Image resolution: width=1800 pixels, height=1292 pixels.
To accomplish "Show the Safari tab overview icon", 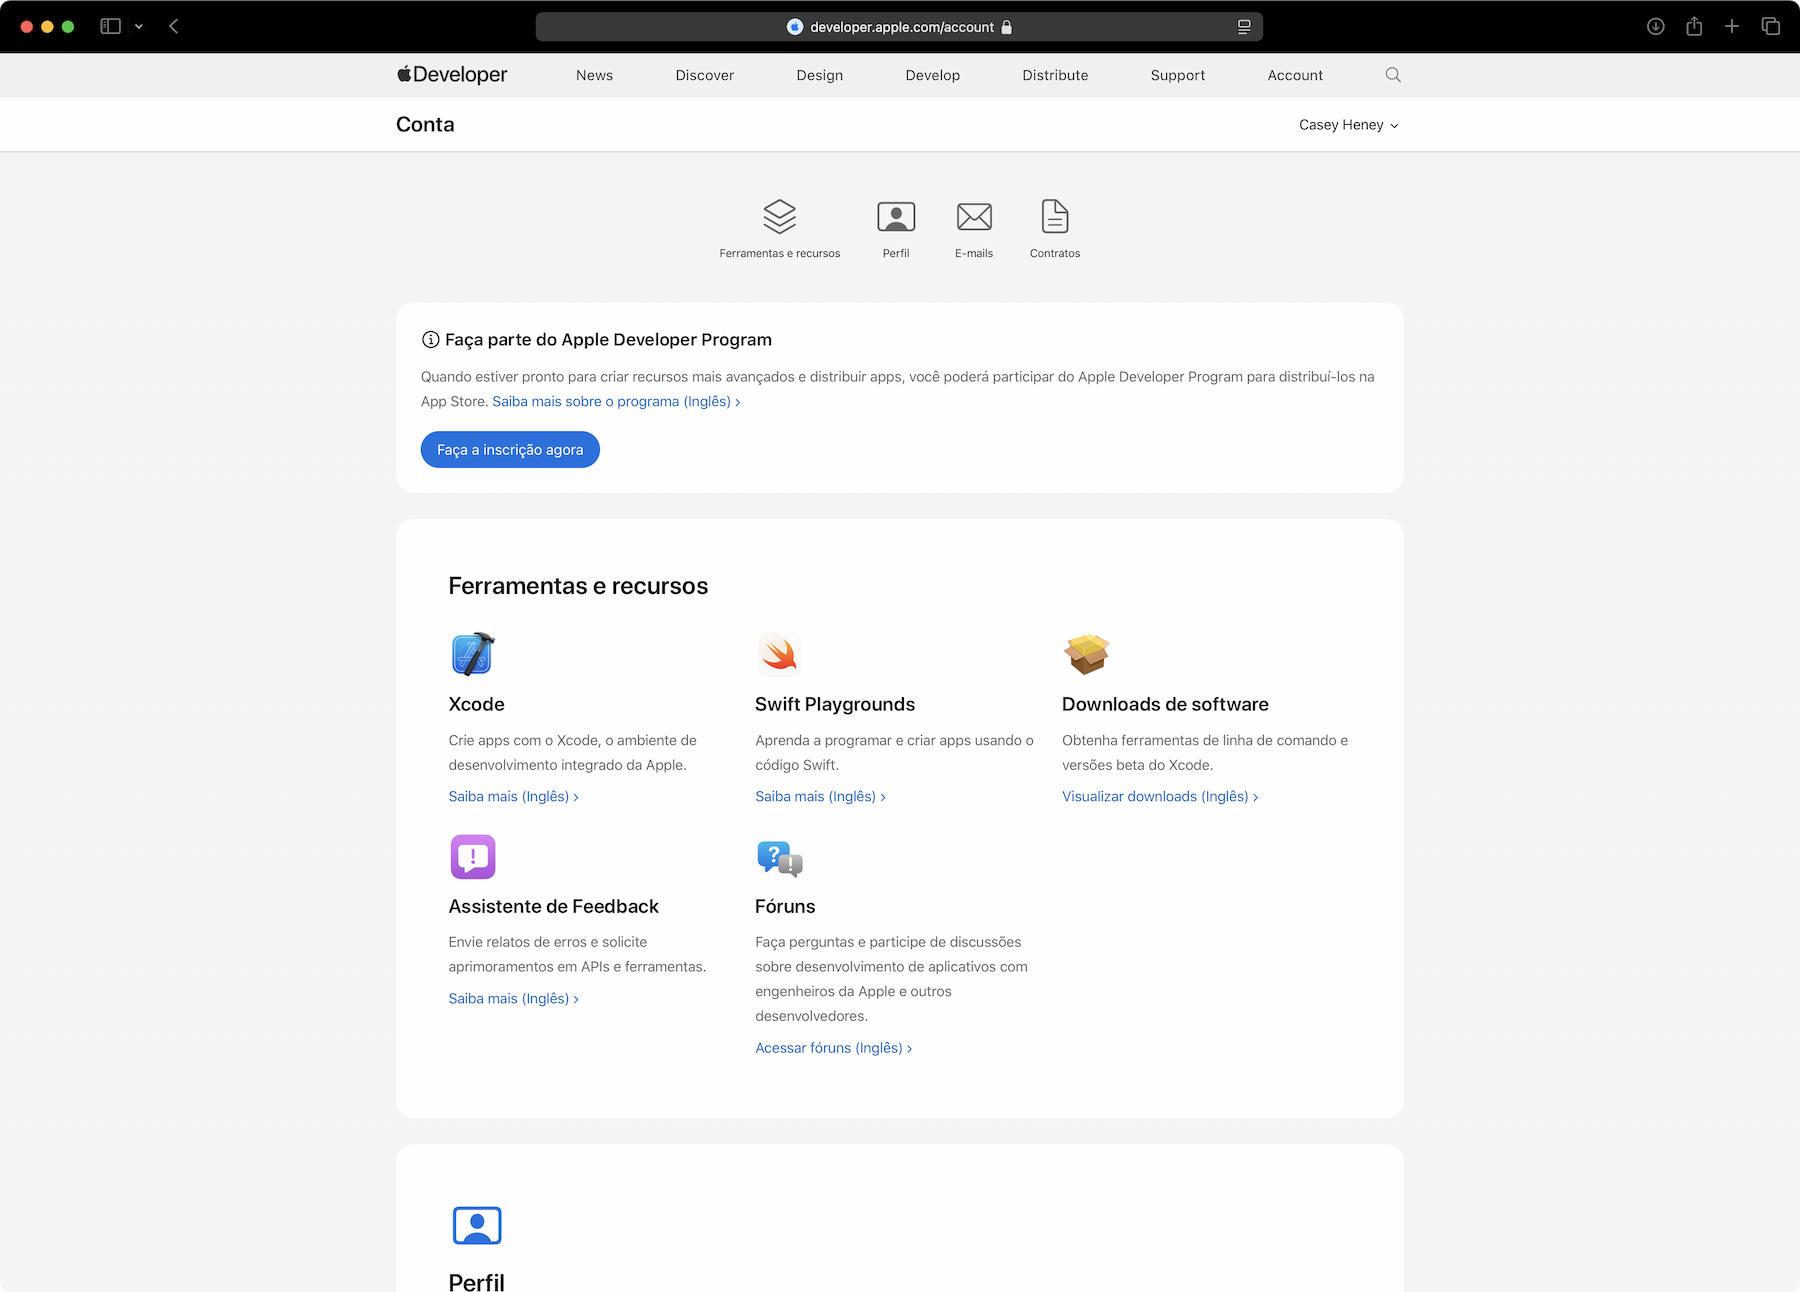I will click(1770, 26).
